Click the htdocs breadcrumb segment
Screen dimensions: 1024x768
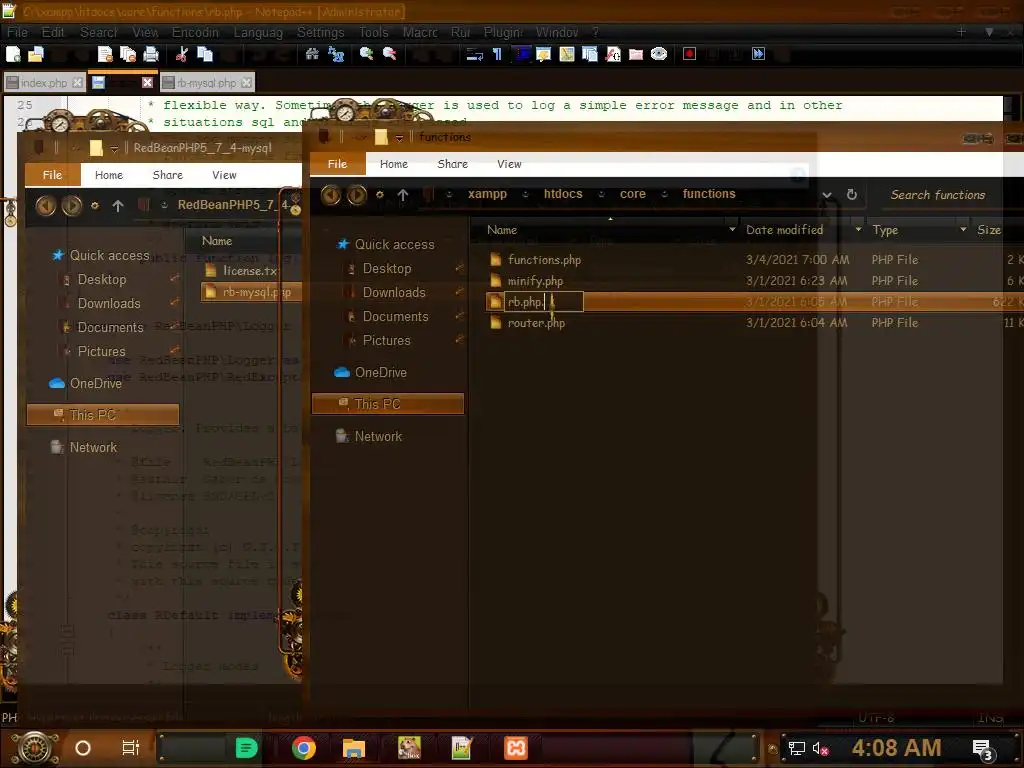[x=563, y=194]
